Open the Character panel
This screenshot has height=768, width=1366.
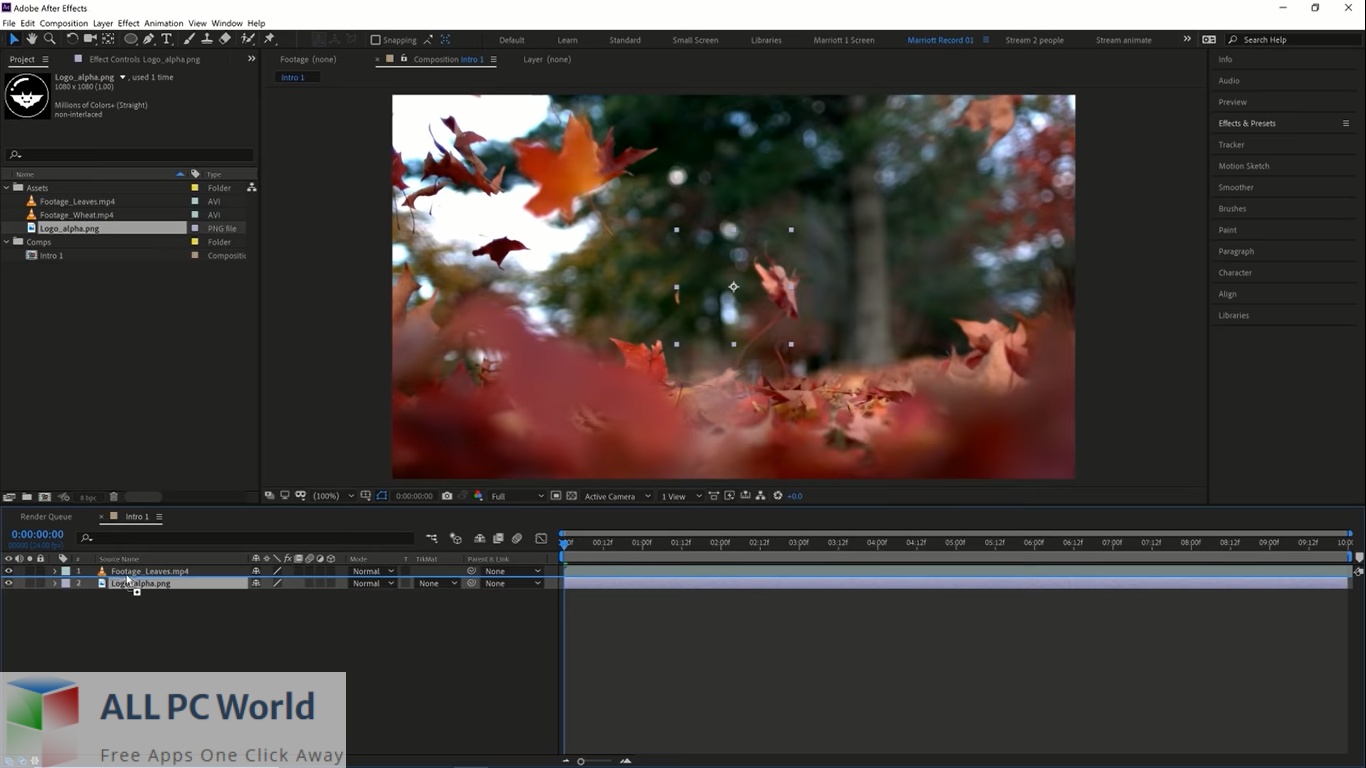pos(1235,272)
